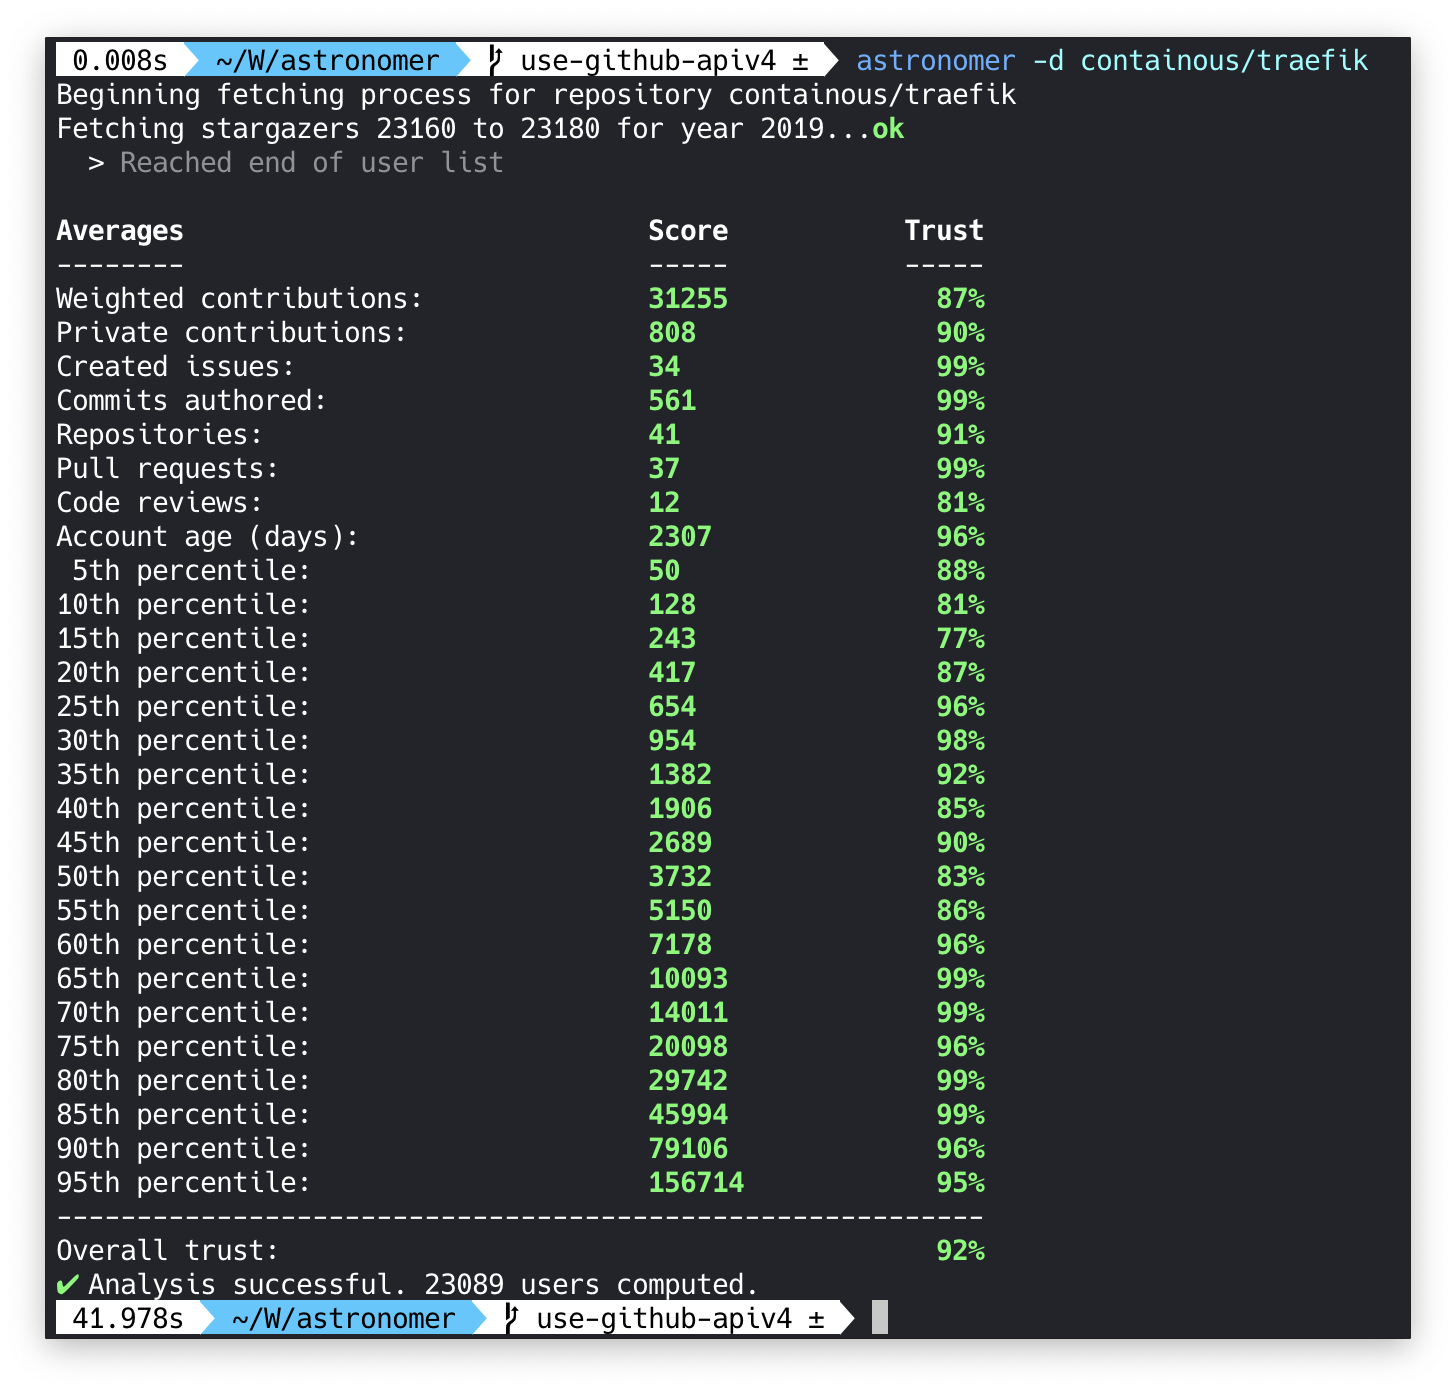The height and width of the screenshot is (1392, 1456).
Task: Click the Overall trust value 92%
Action: (x=960, y=1251)
